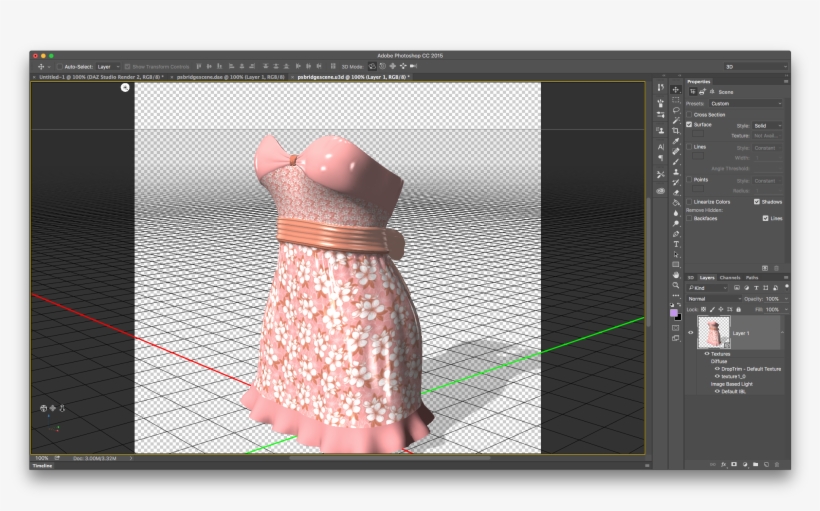820x511 pixels.
Task: Click the purple foreground color swatch
Action: pyautogui.click(x=675, y=312)
